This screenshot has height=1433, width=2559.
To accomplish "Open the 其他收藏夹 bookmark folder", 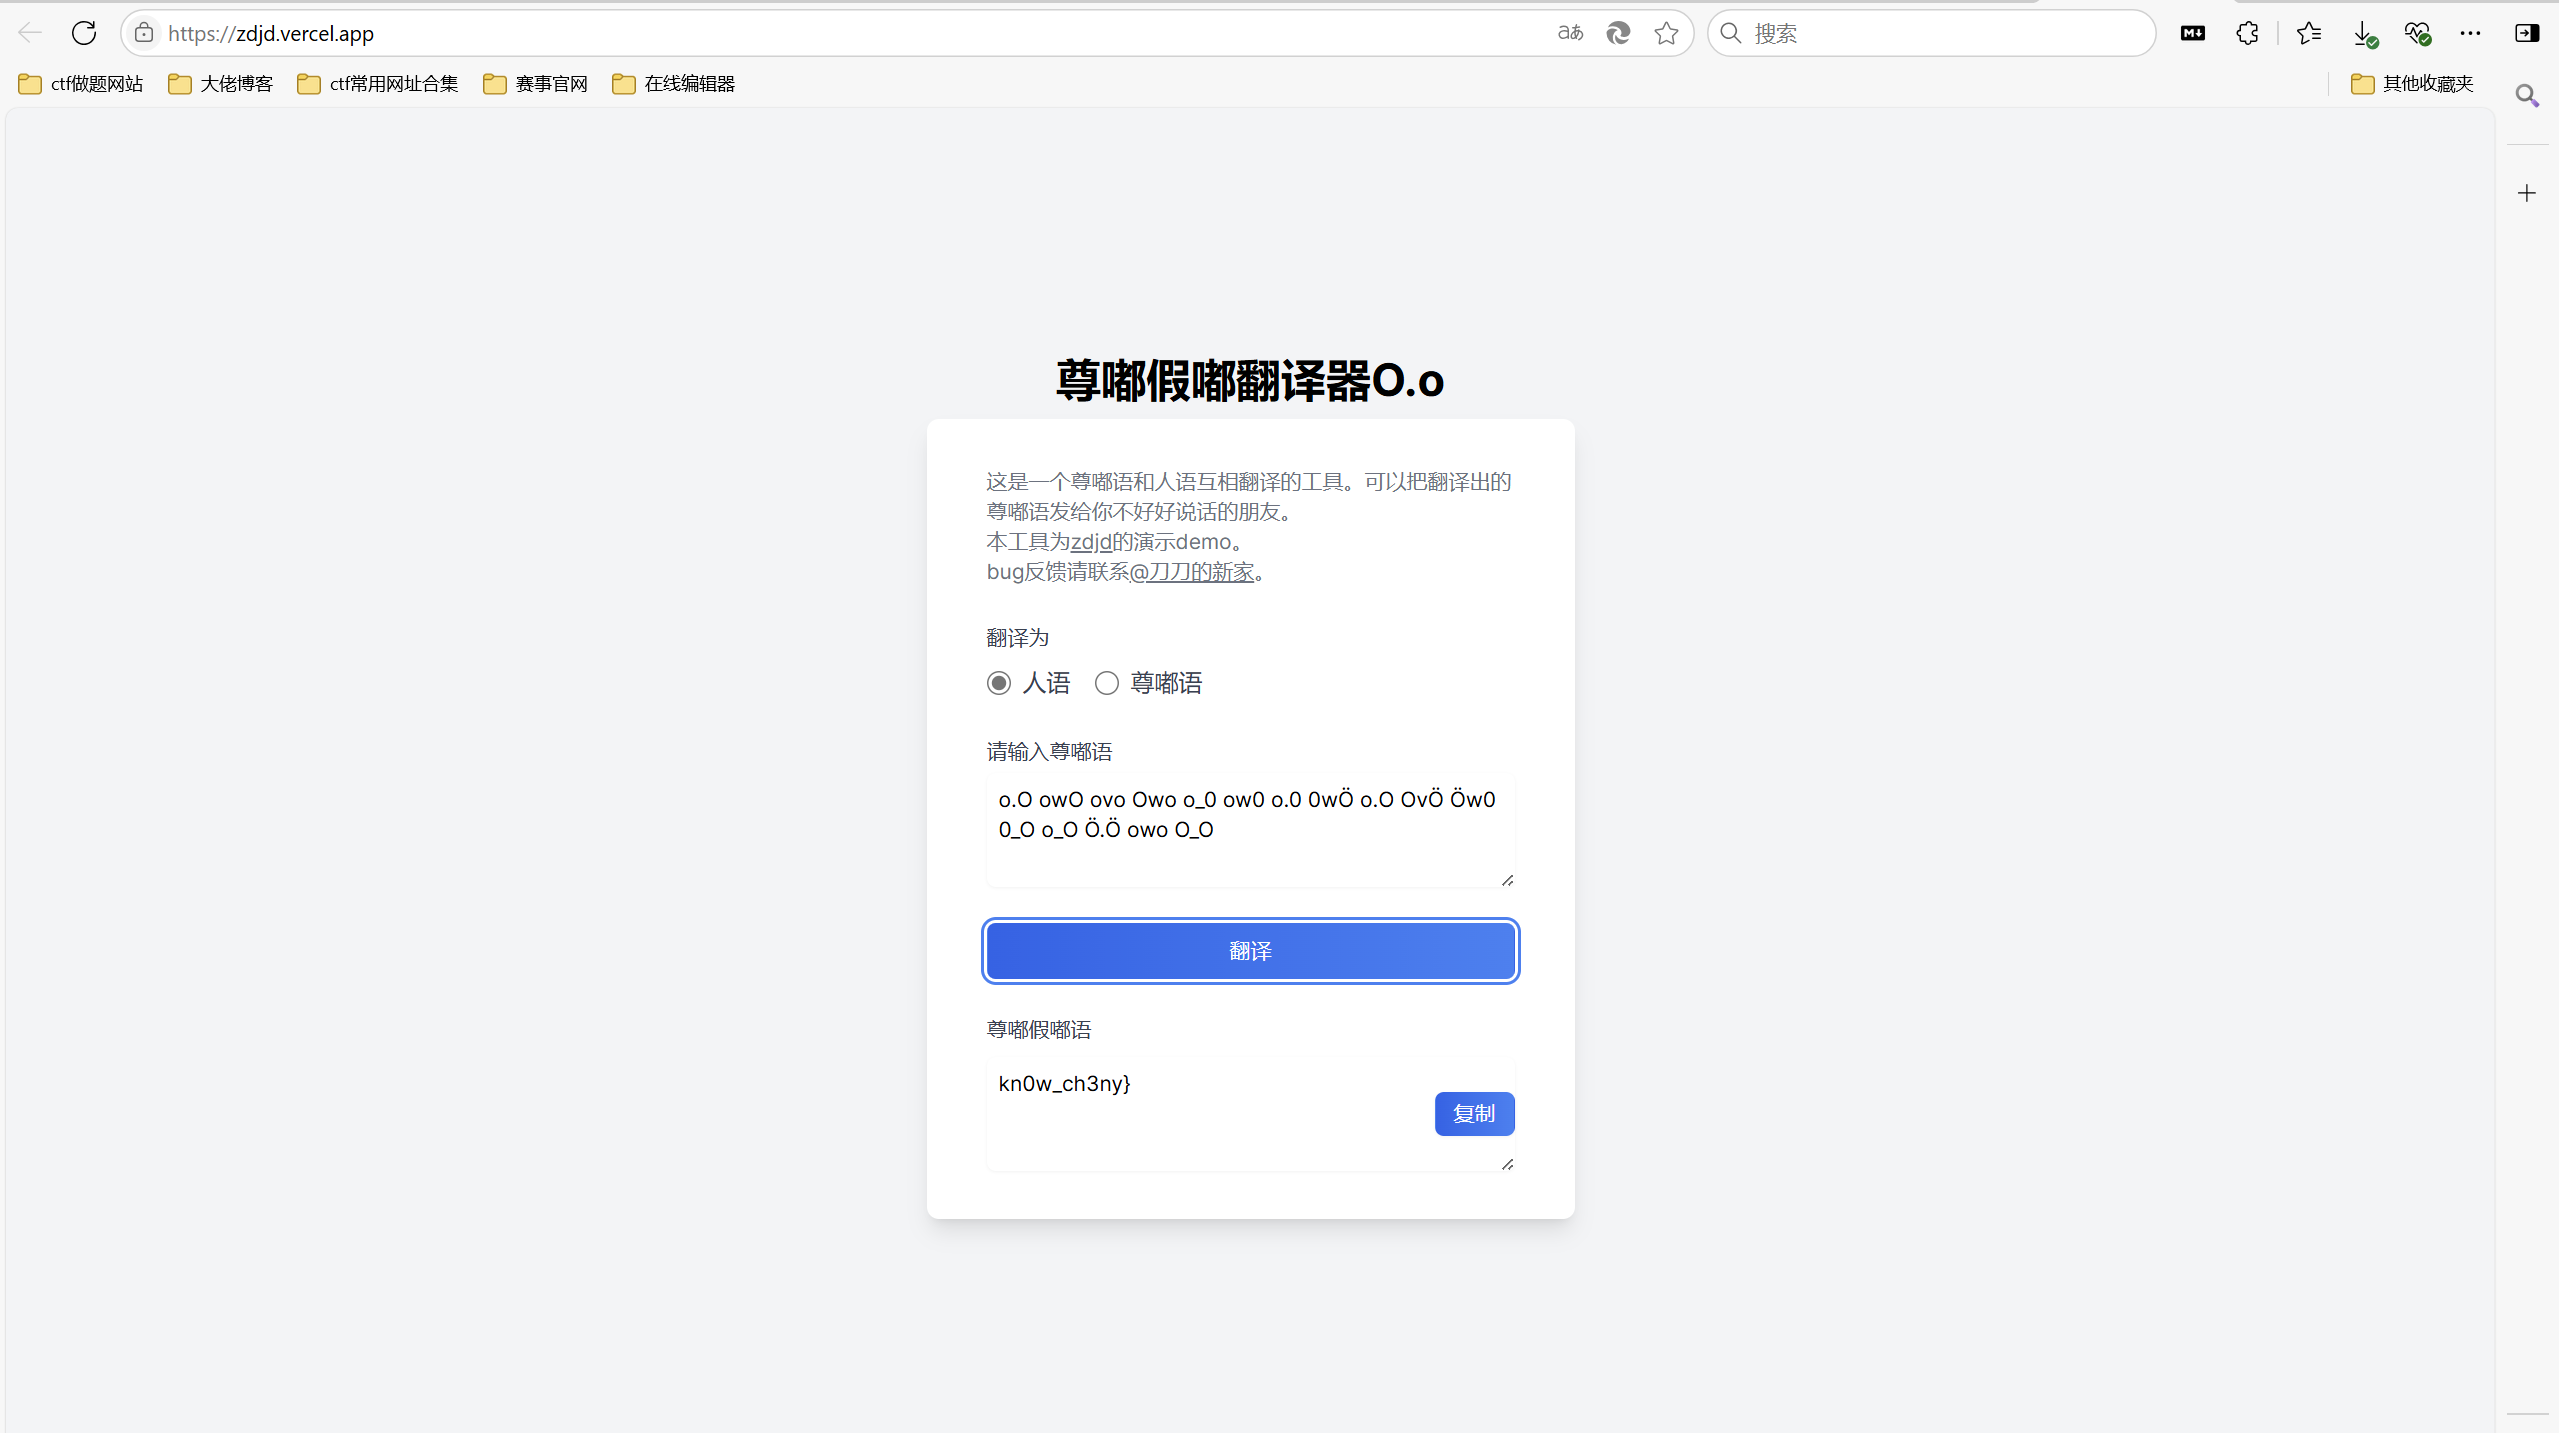I will pyautogui.click(x=2413, y=84).
